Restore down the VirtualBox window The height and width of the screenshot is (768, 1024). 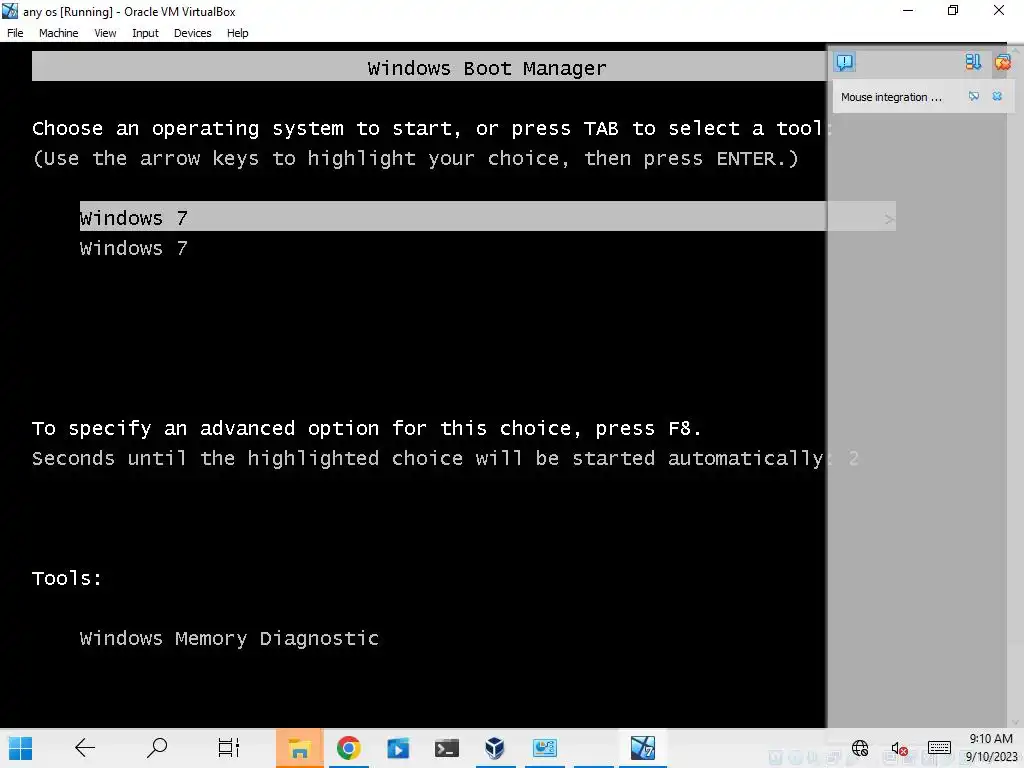tap(953, 10)
